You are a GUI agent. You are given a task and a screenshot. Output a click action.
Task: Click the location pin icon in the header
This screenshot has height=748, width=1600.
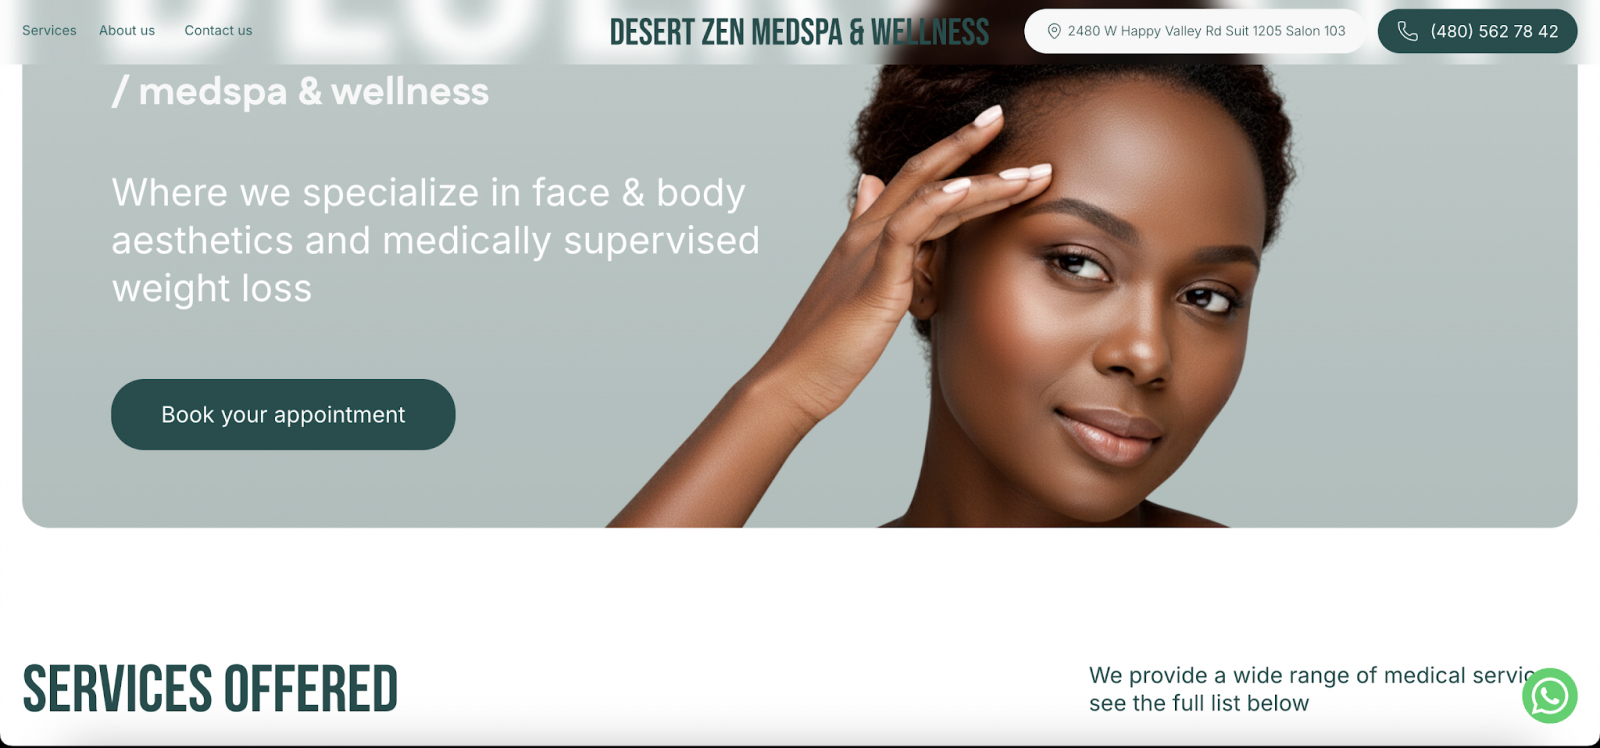pos(1053,31)
